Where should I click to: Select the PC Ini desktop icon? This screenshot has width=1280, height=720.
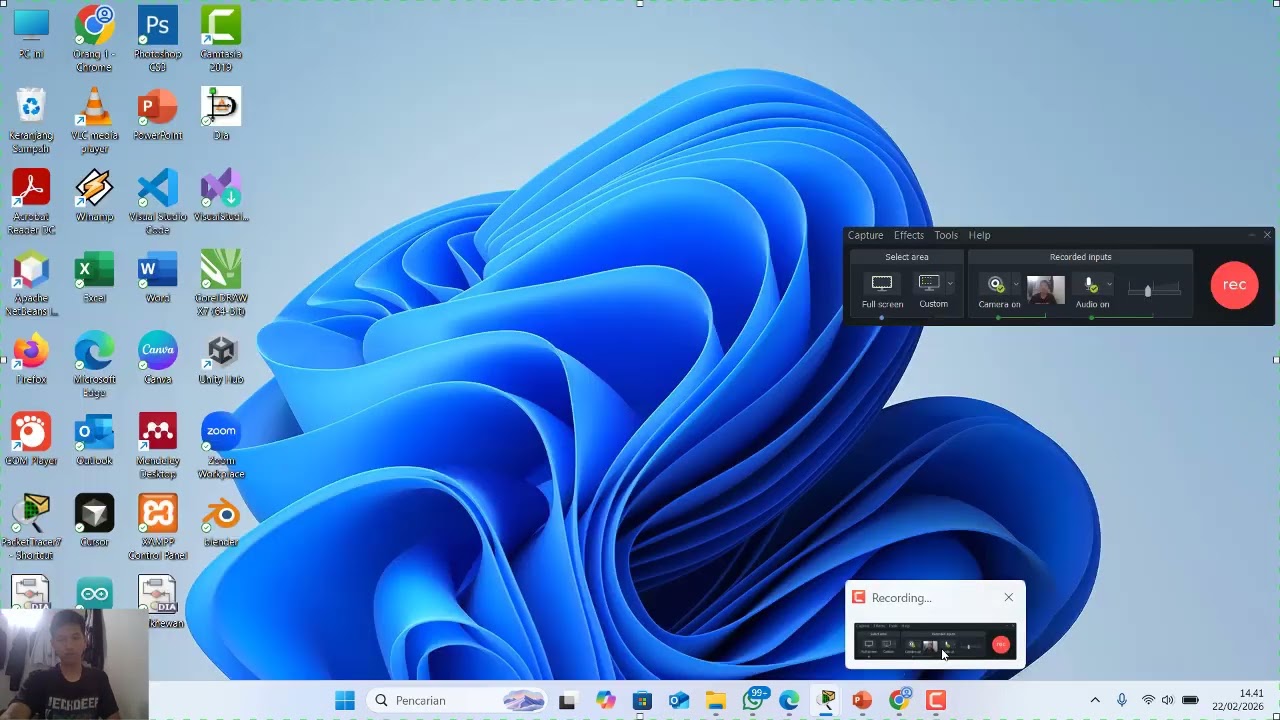pyautogui.click(x=31, y=34)
